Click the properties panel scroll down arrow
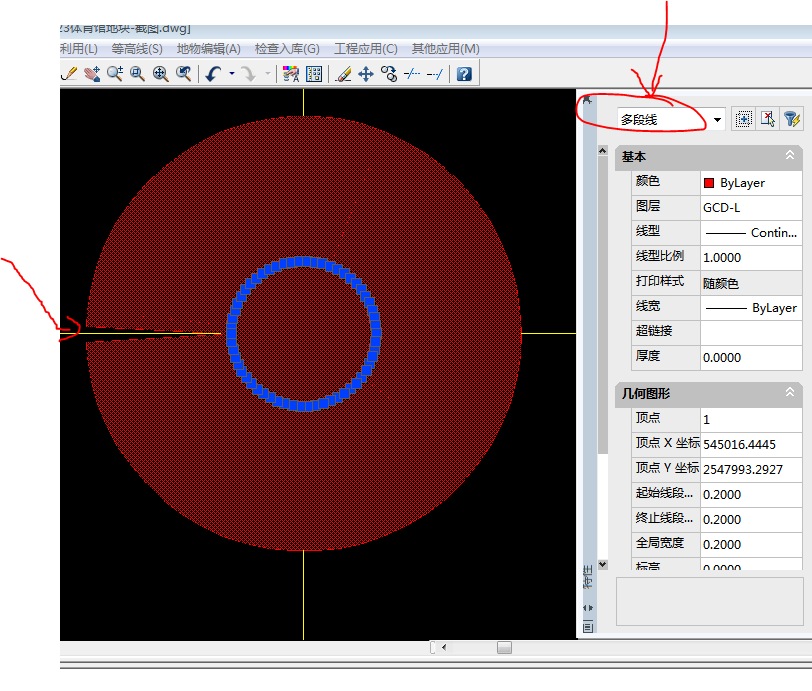The image size is (812, 691). [602, 564]
